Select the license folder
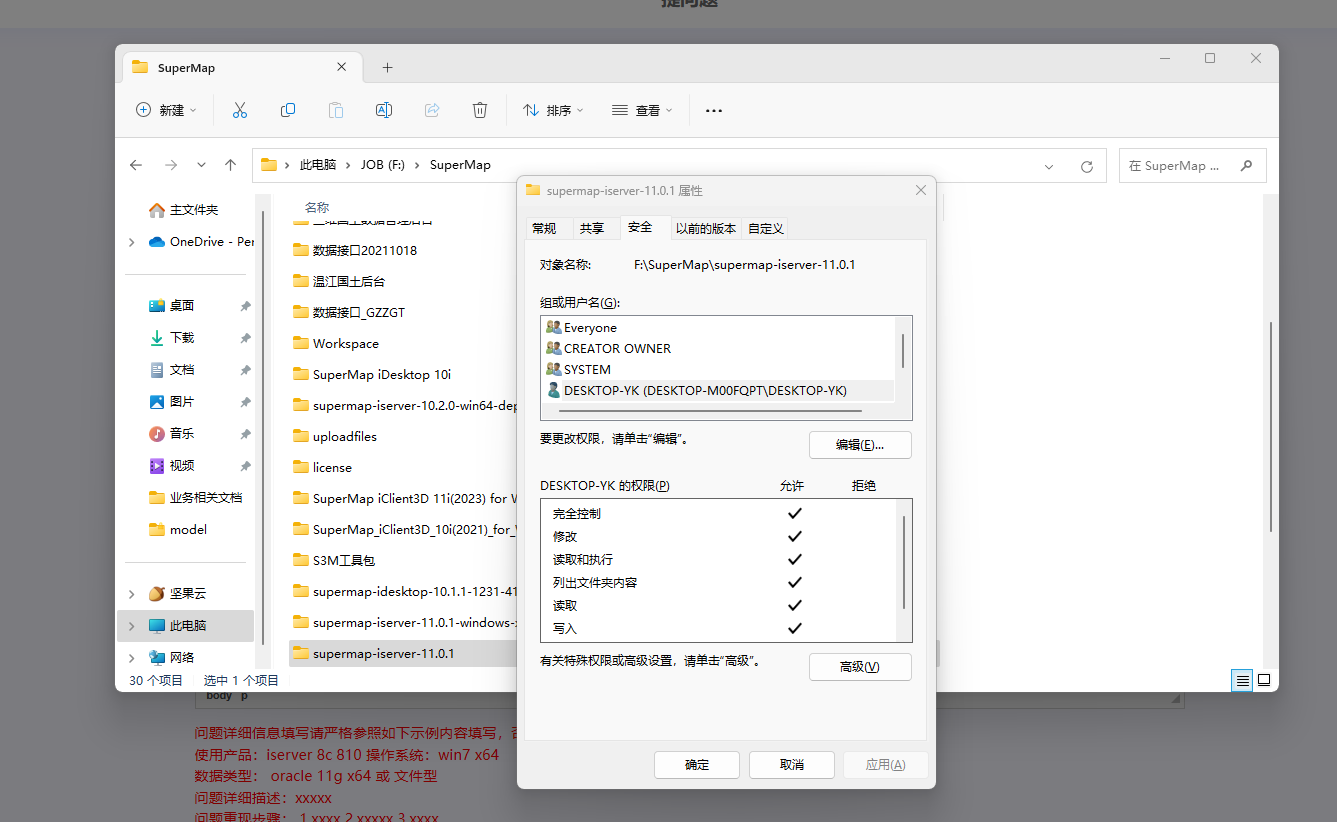This screenshot has height=822, width=1337. (322, 468)
